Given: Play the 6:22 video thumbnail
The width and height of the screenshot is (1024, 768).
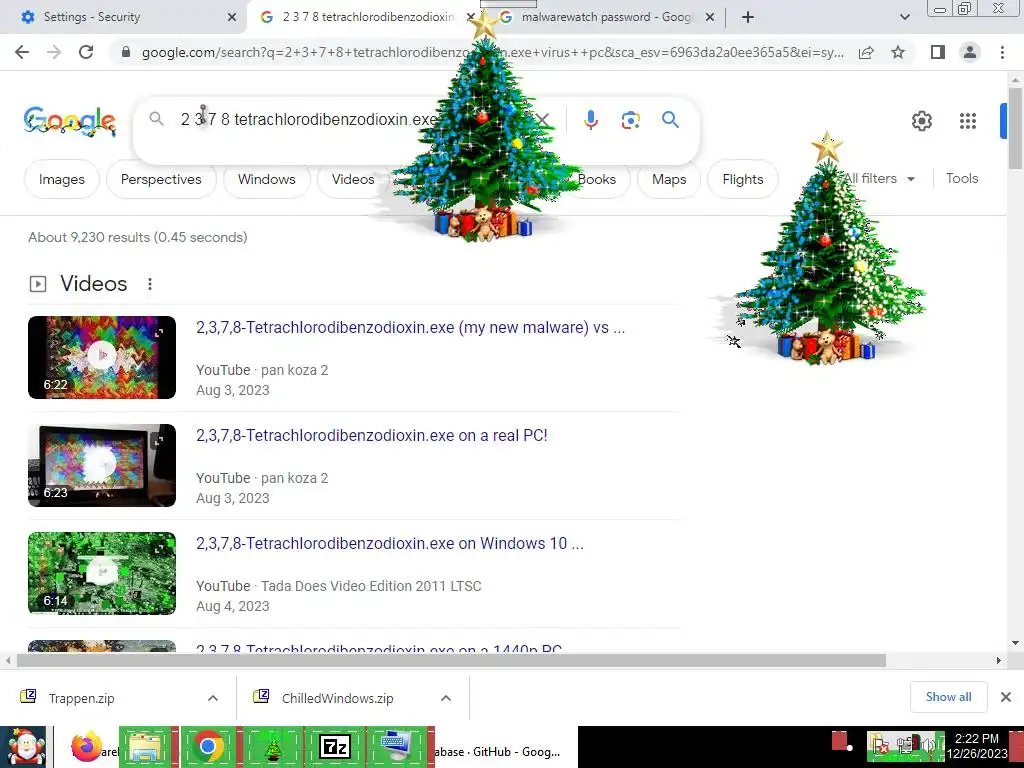Looking at the screenshot, I should coord(102,357).
